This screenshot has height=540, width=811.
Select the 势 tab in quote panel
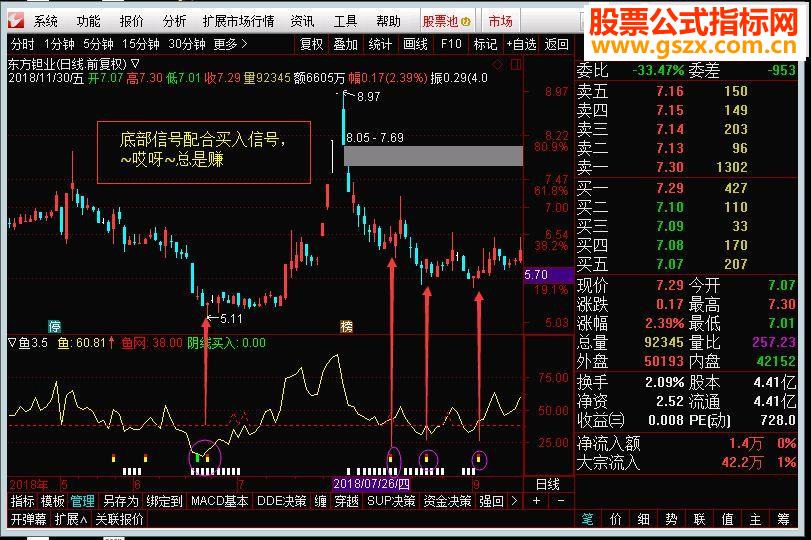[x=671, y=519]
